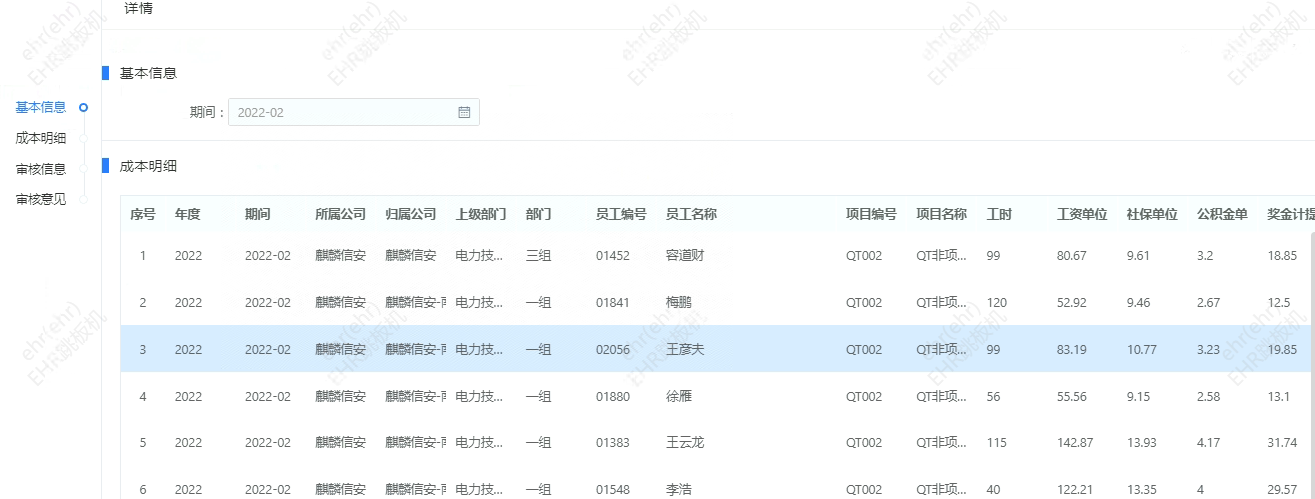
Task: Select the 基本信息 anchor in sidebar
Action: coord(41,108)
